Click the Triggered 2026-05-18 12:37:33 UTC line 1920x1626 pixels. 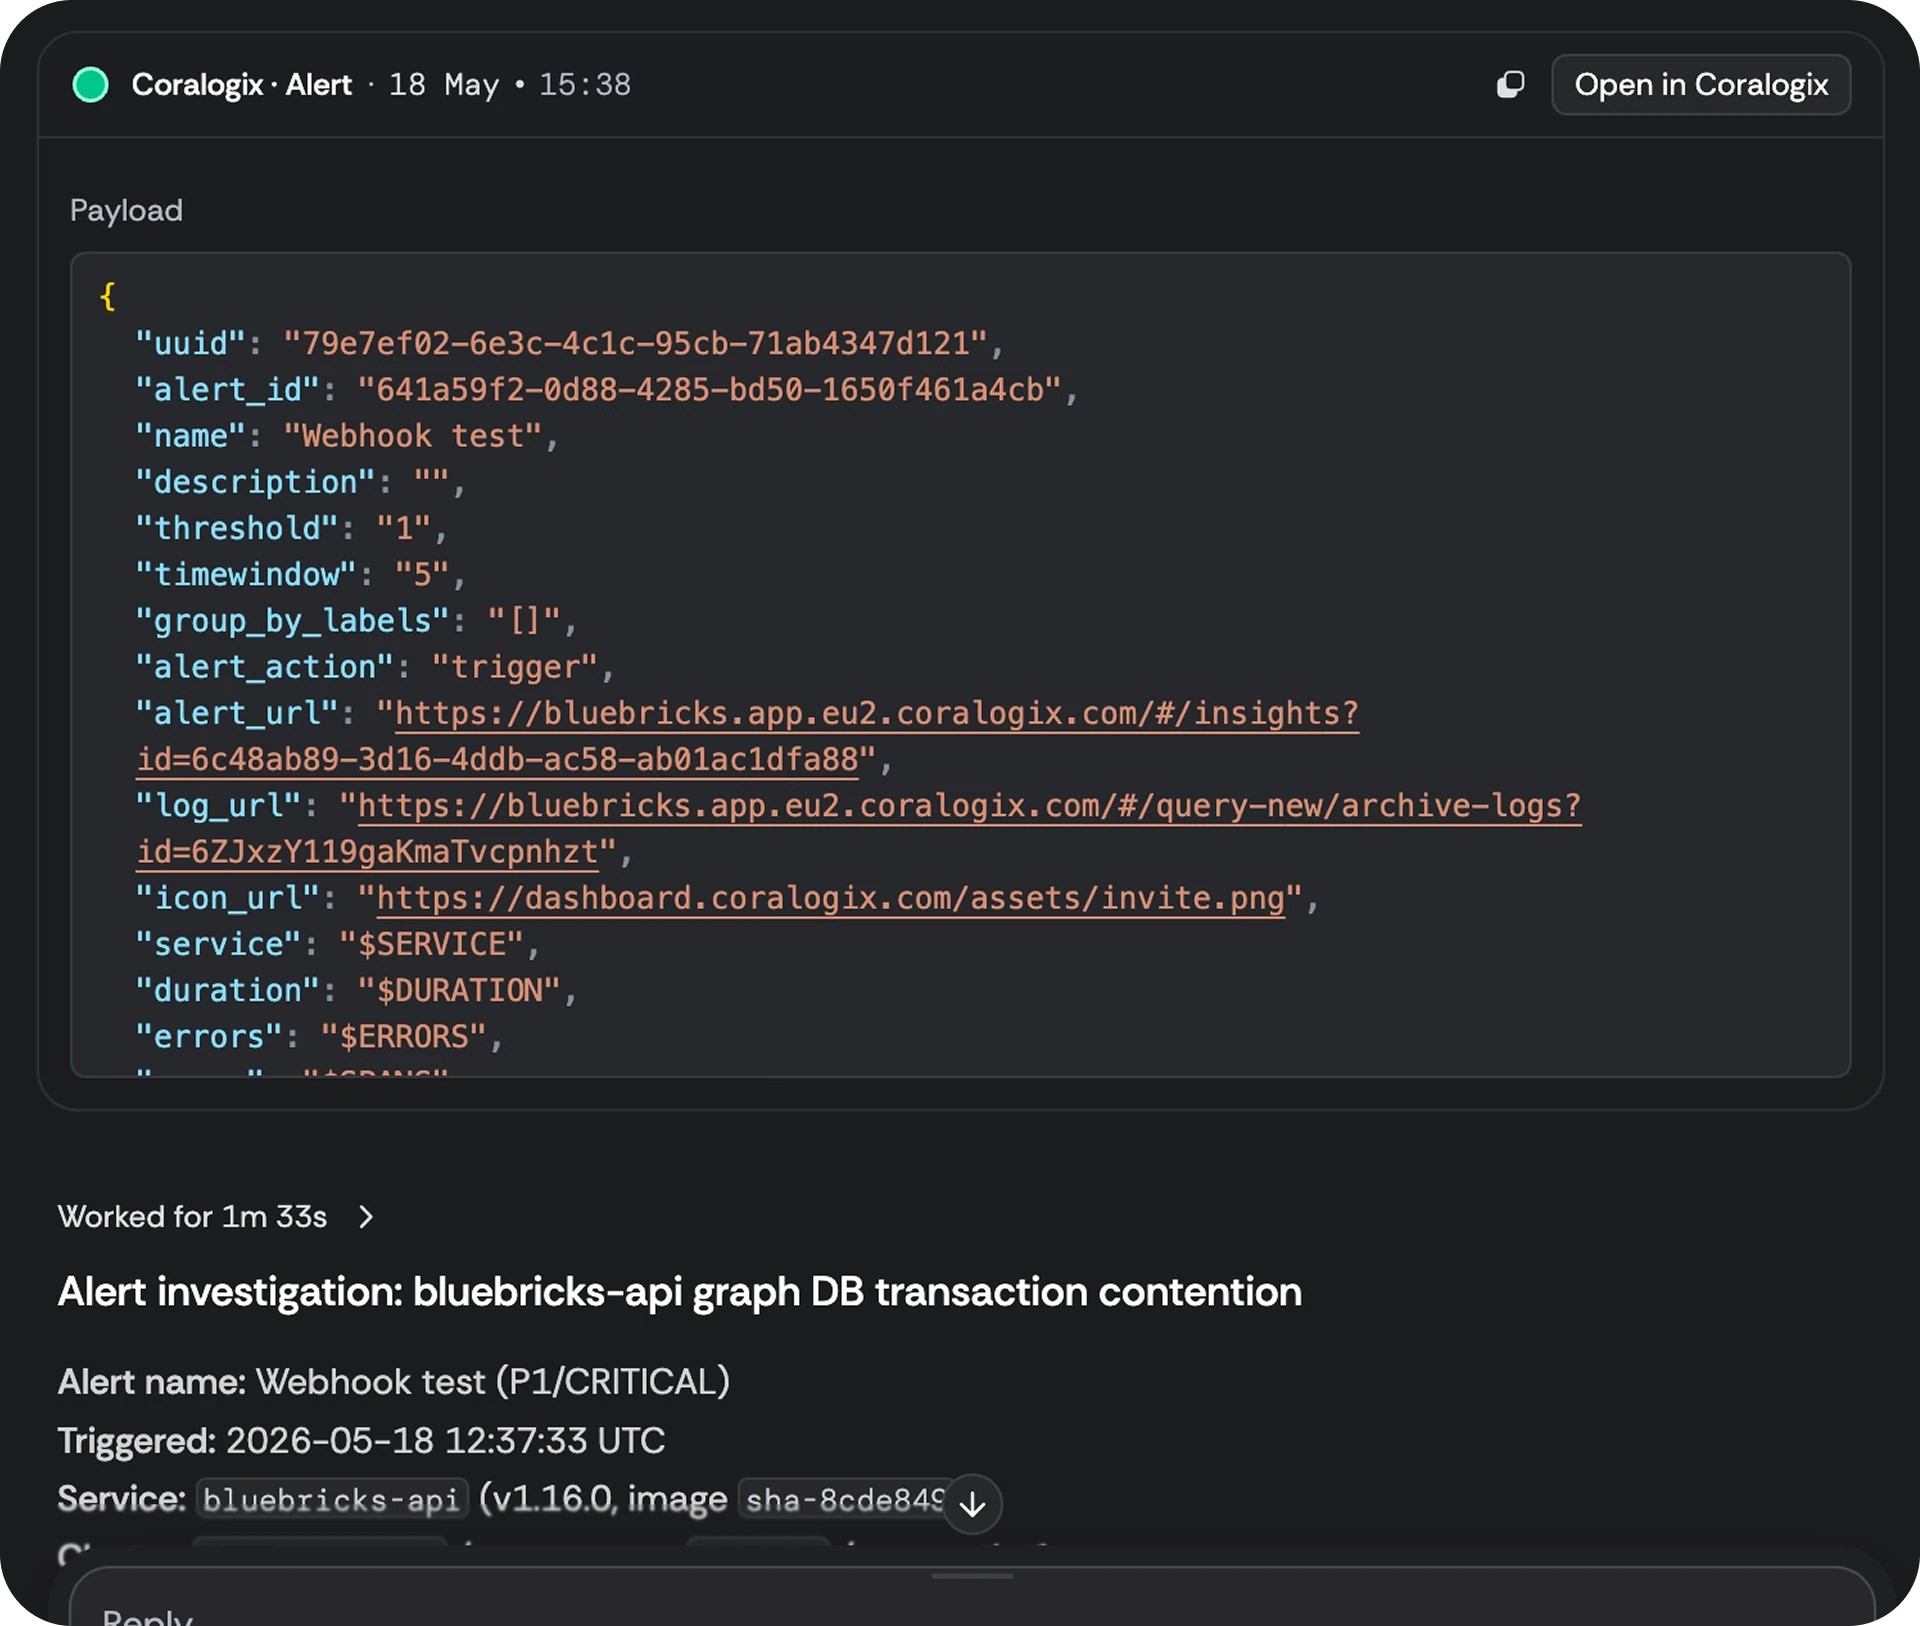[361, 1441]
